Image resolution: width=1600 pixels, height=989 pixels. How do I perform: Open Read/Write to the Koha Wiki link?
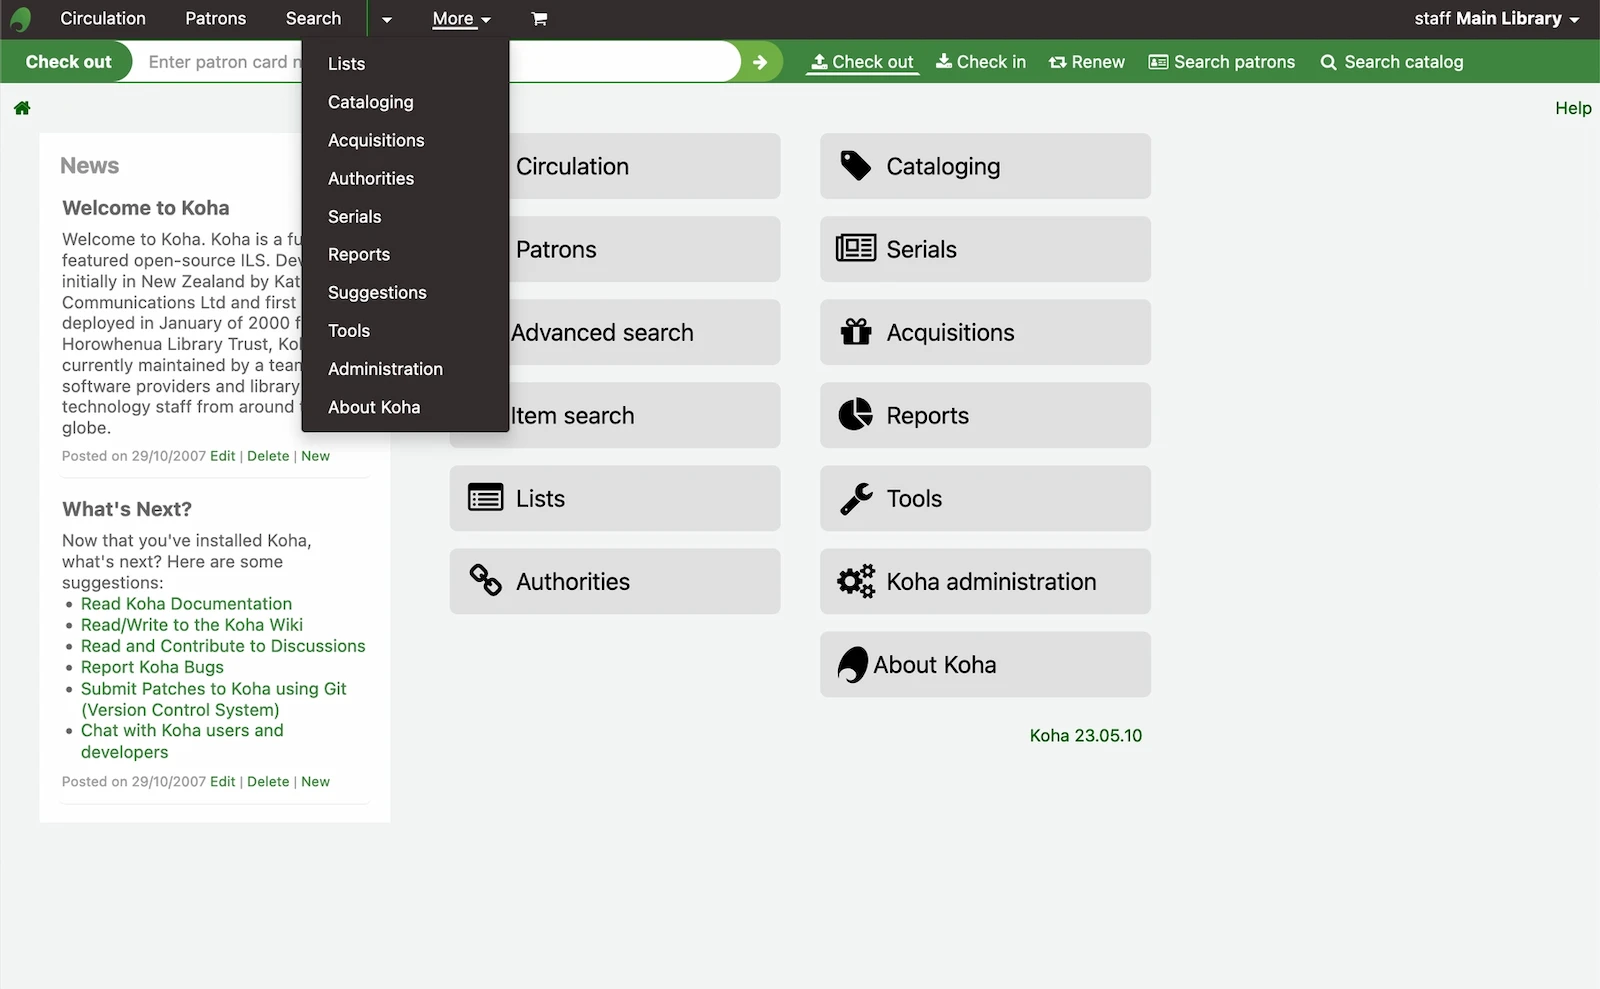(x=192, y=625)
